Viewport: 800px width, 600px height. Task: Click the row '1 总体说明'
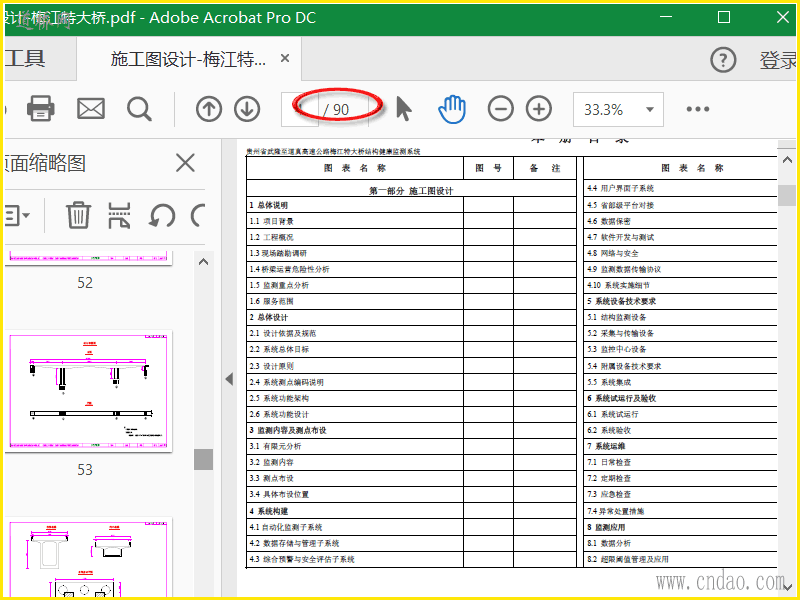[355, 205]
